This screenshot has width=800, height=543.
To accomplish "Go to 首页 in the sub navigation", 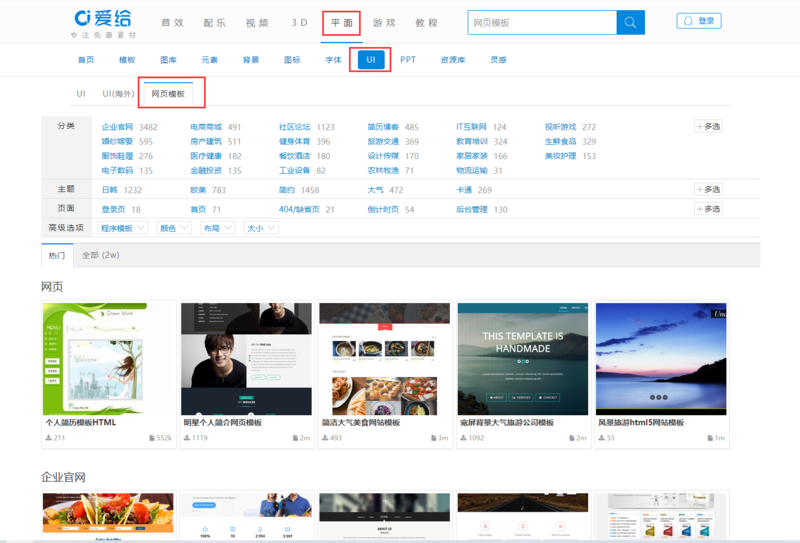I will pos(86,60).
